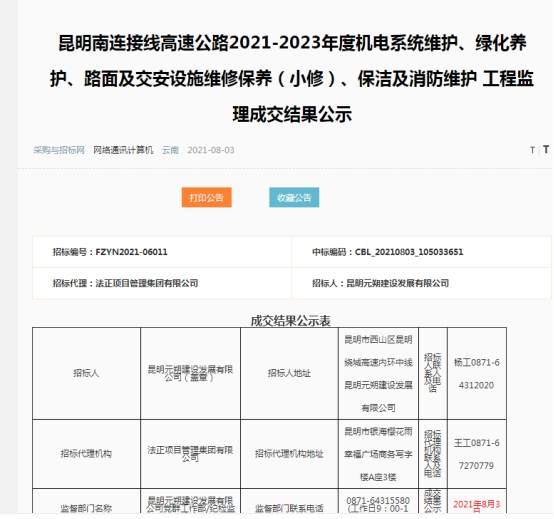Viewport: 554px width, 519px height.
Task: Click 法正项目管理集团有限公司 in the agency info row
Action: tap(147, 283)
